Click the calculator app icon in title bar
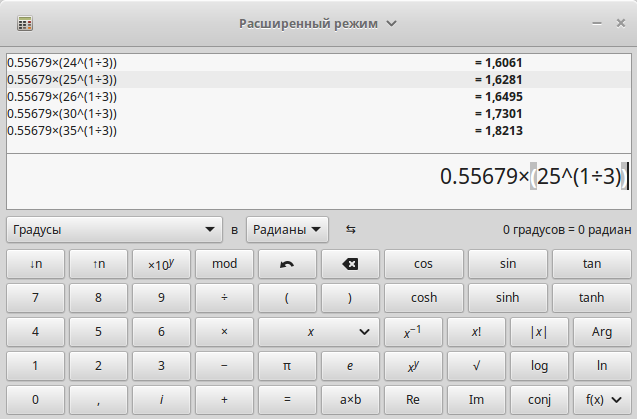Screen dimensions: 637x419 point(25,24)
